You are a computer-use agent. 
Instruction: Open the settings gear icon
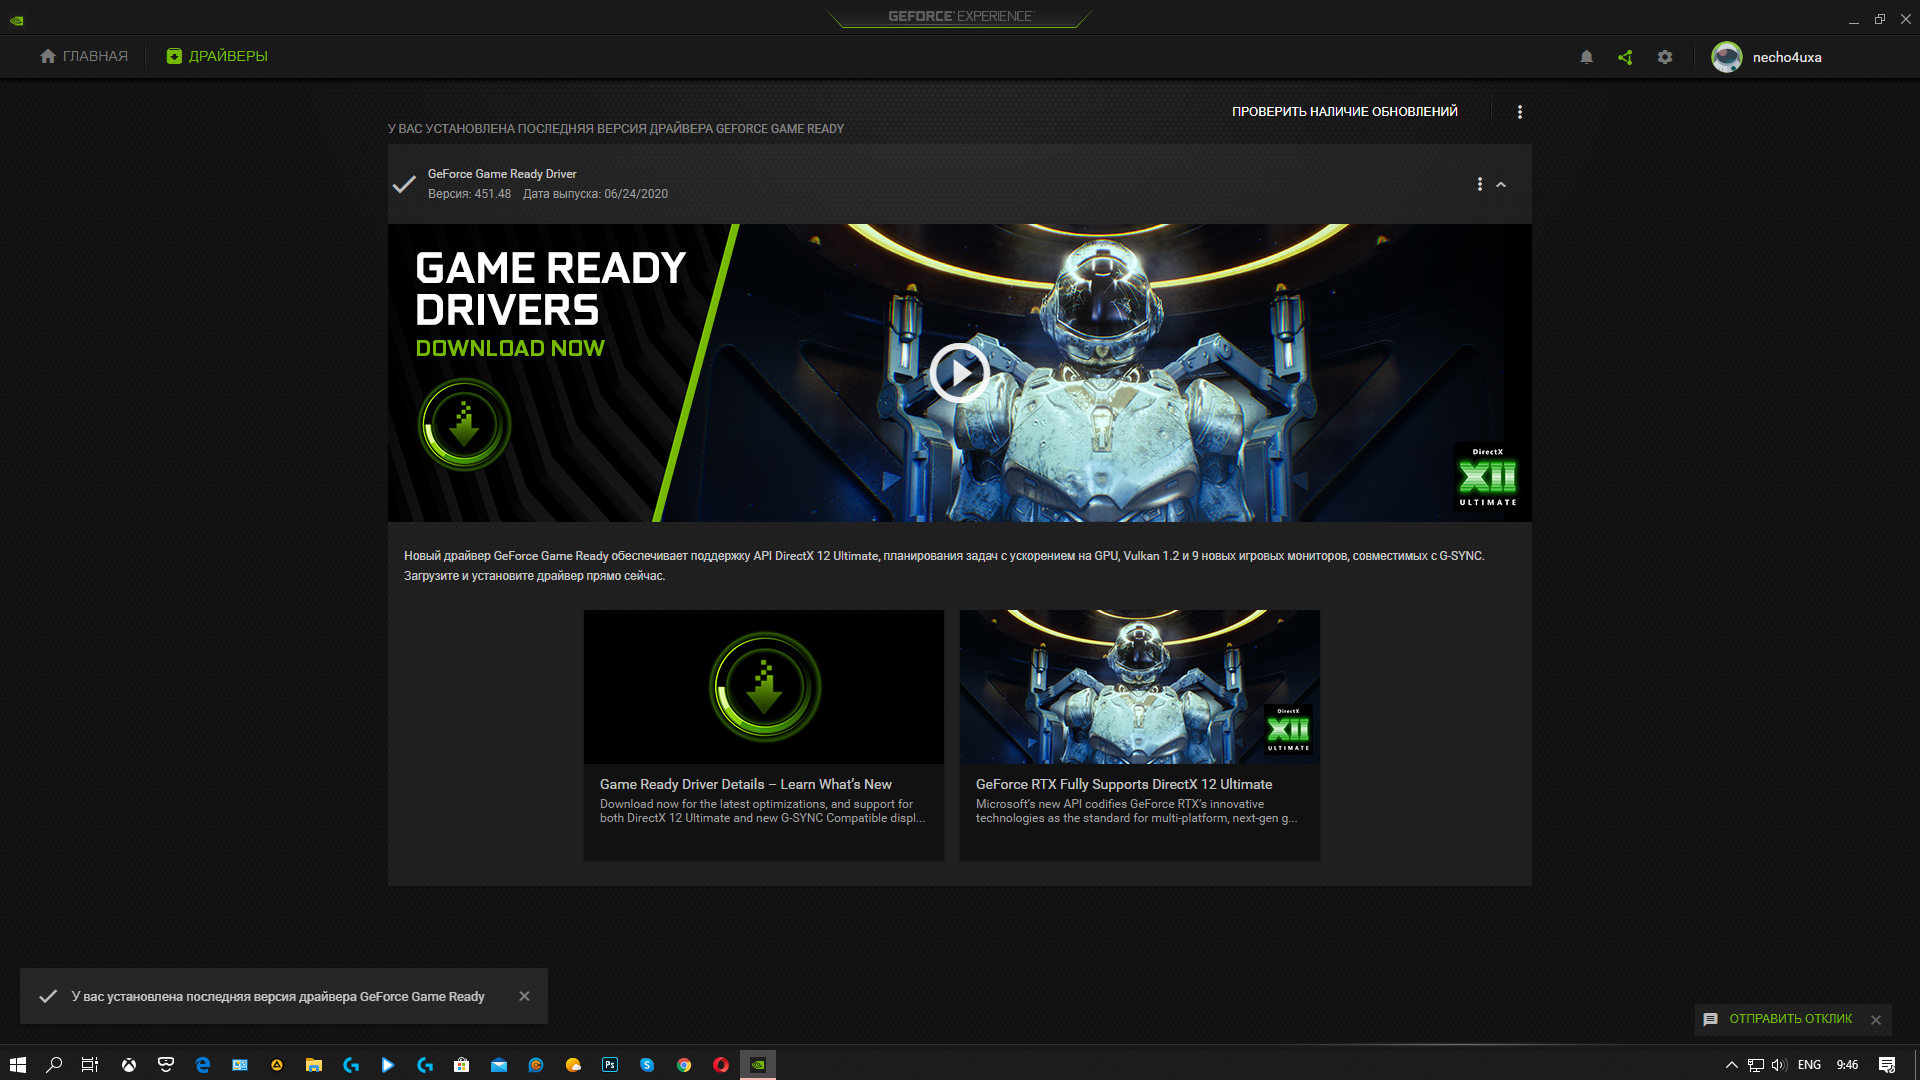pyautogui.click(x=1665, y=57)
